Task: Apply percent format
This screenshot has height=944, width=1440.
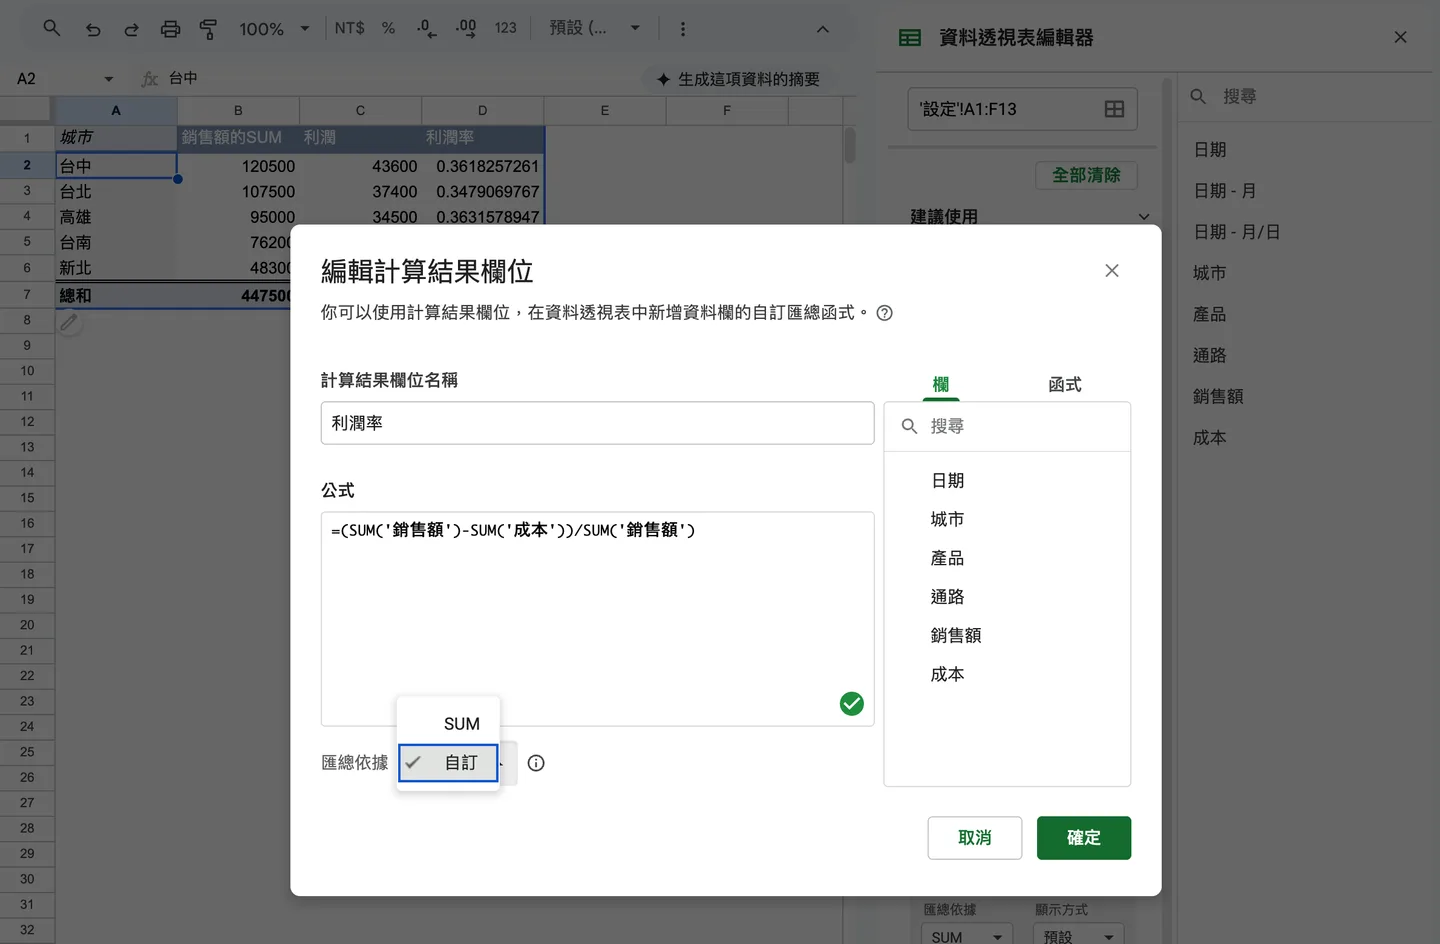Action: click(388, 28)
